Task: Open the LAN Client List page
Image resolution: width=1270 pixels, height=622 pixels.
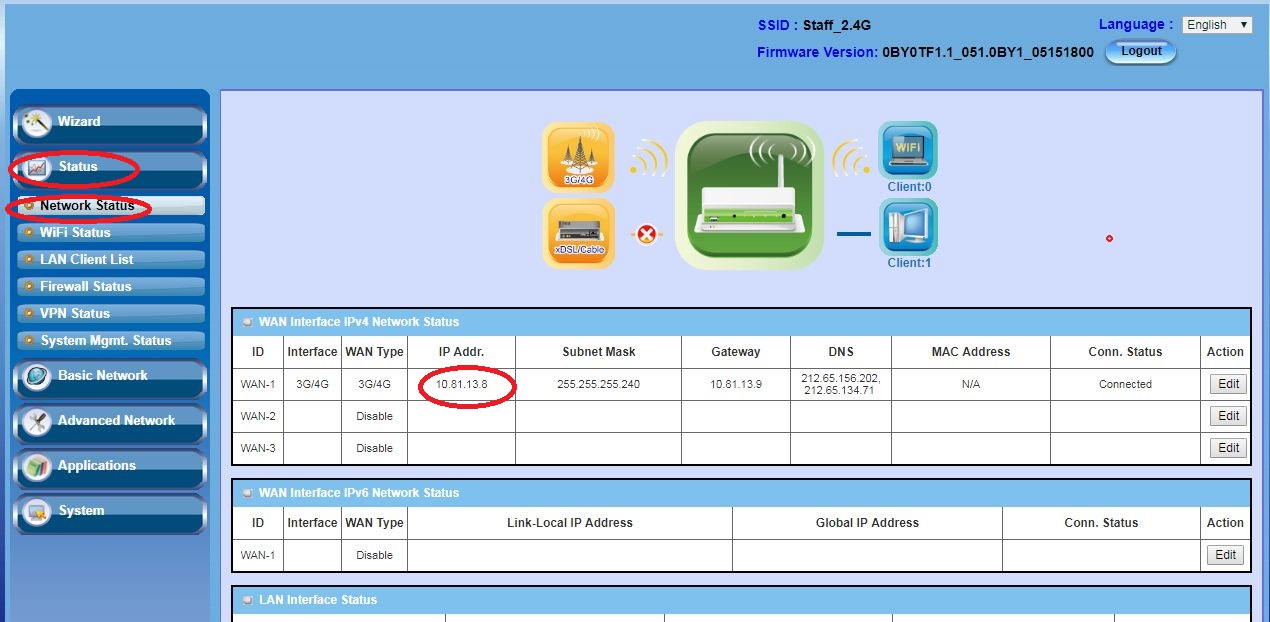Action: point(86,259)
